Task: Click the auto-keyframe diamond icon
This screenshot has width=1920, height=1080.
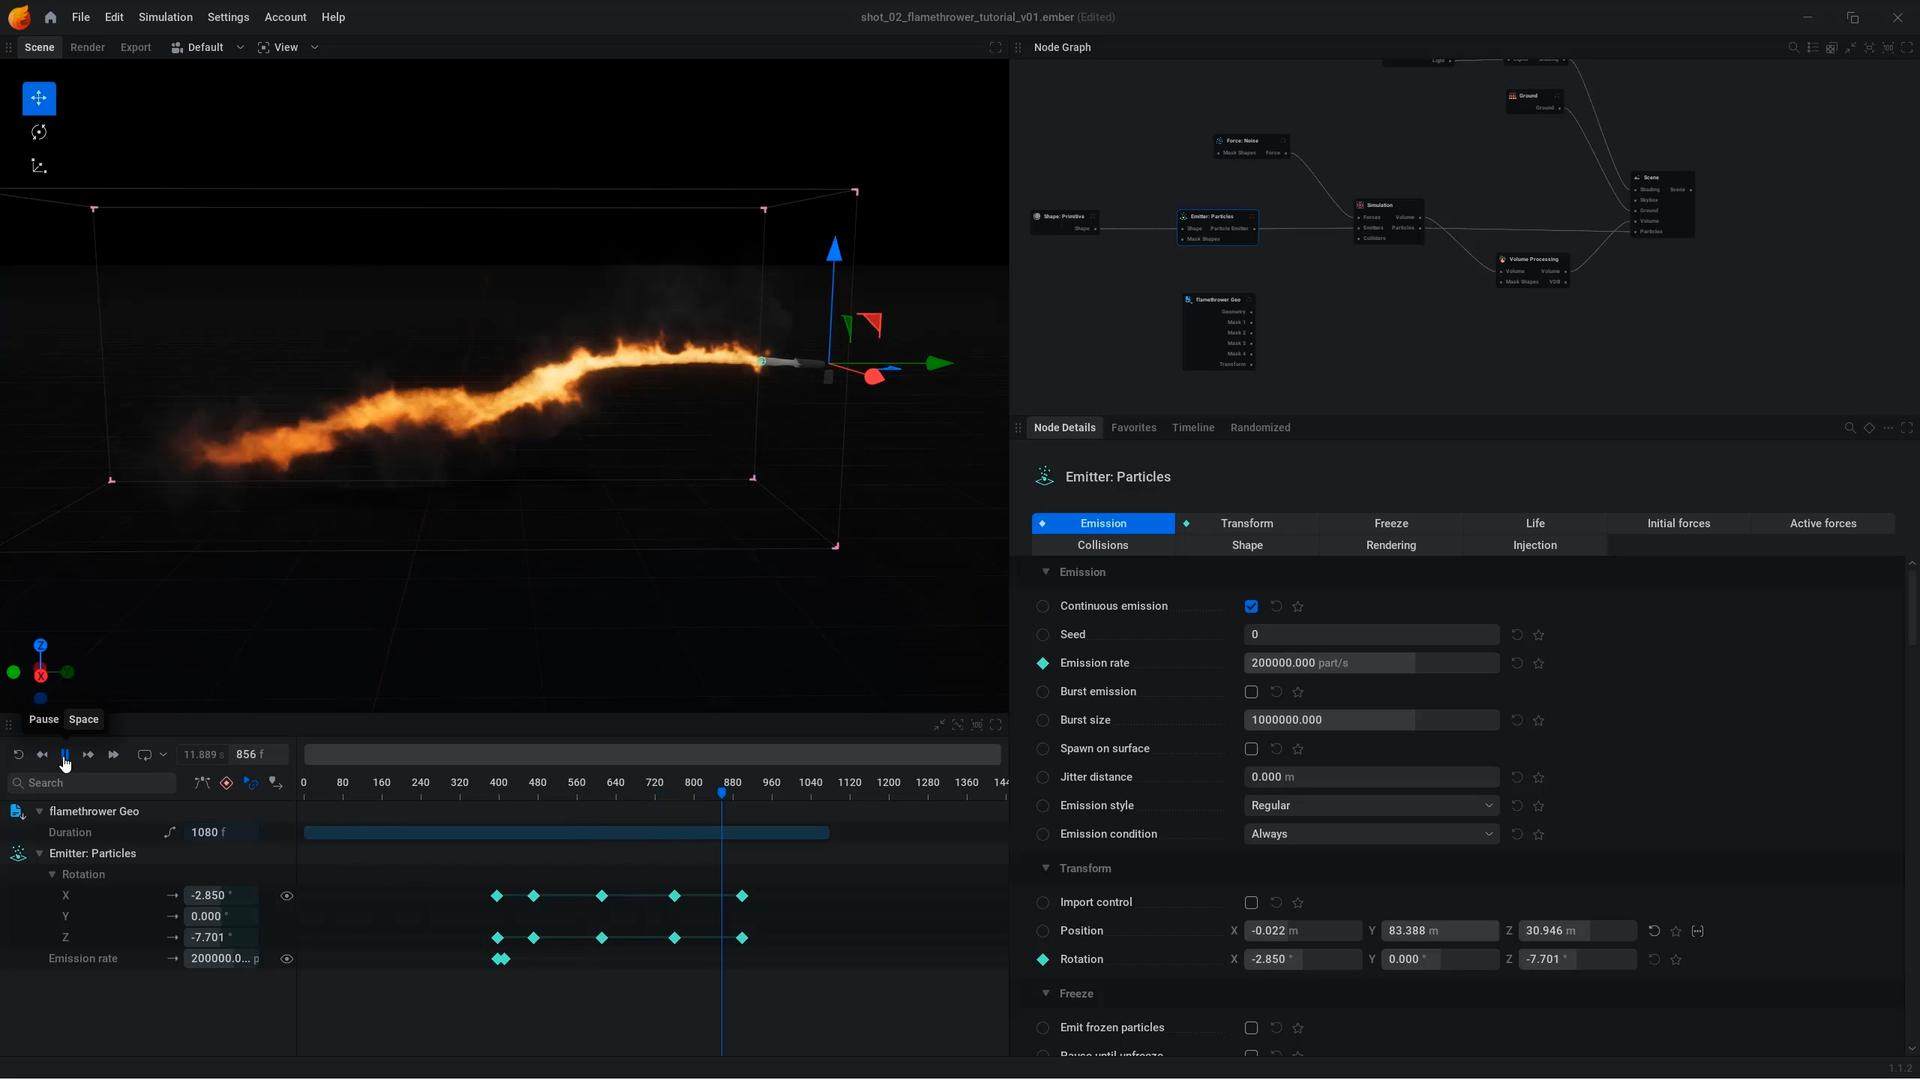Action: pos(226,783)
